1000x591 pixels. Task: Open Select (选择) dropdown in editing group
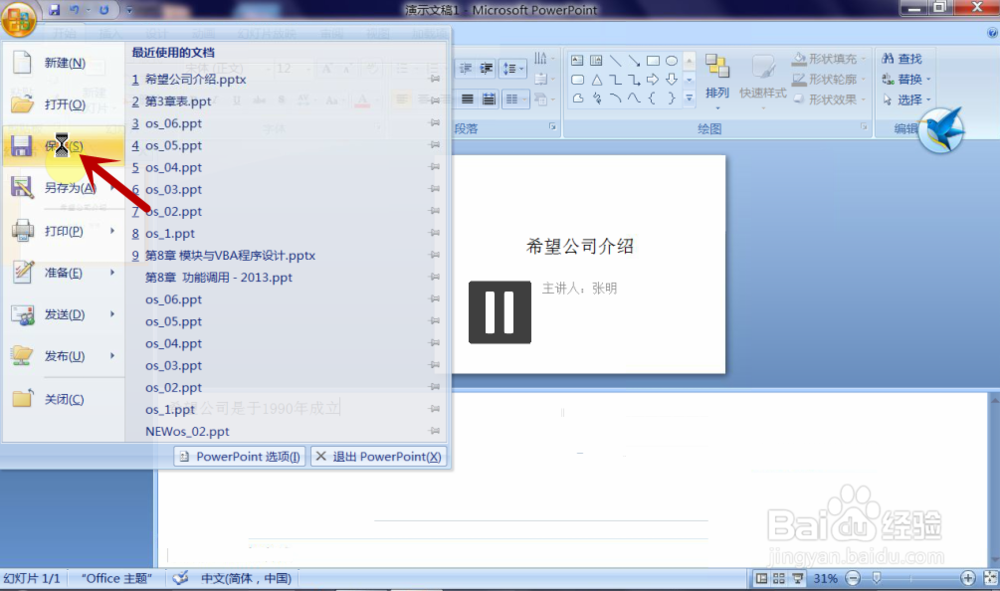[x=906, y=99]
